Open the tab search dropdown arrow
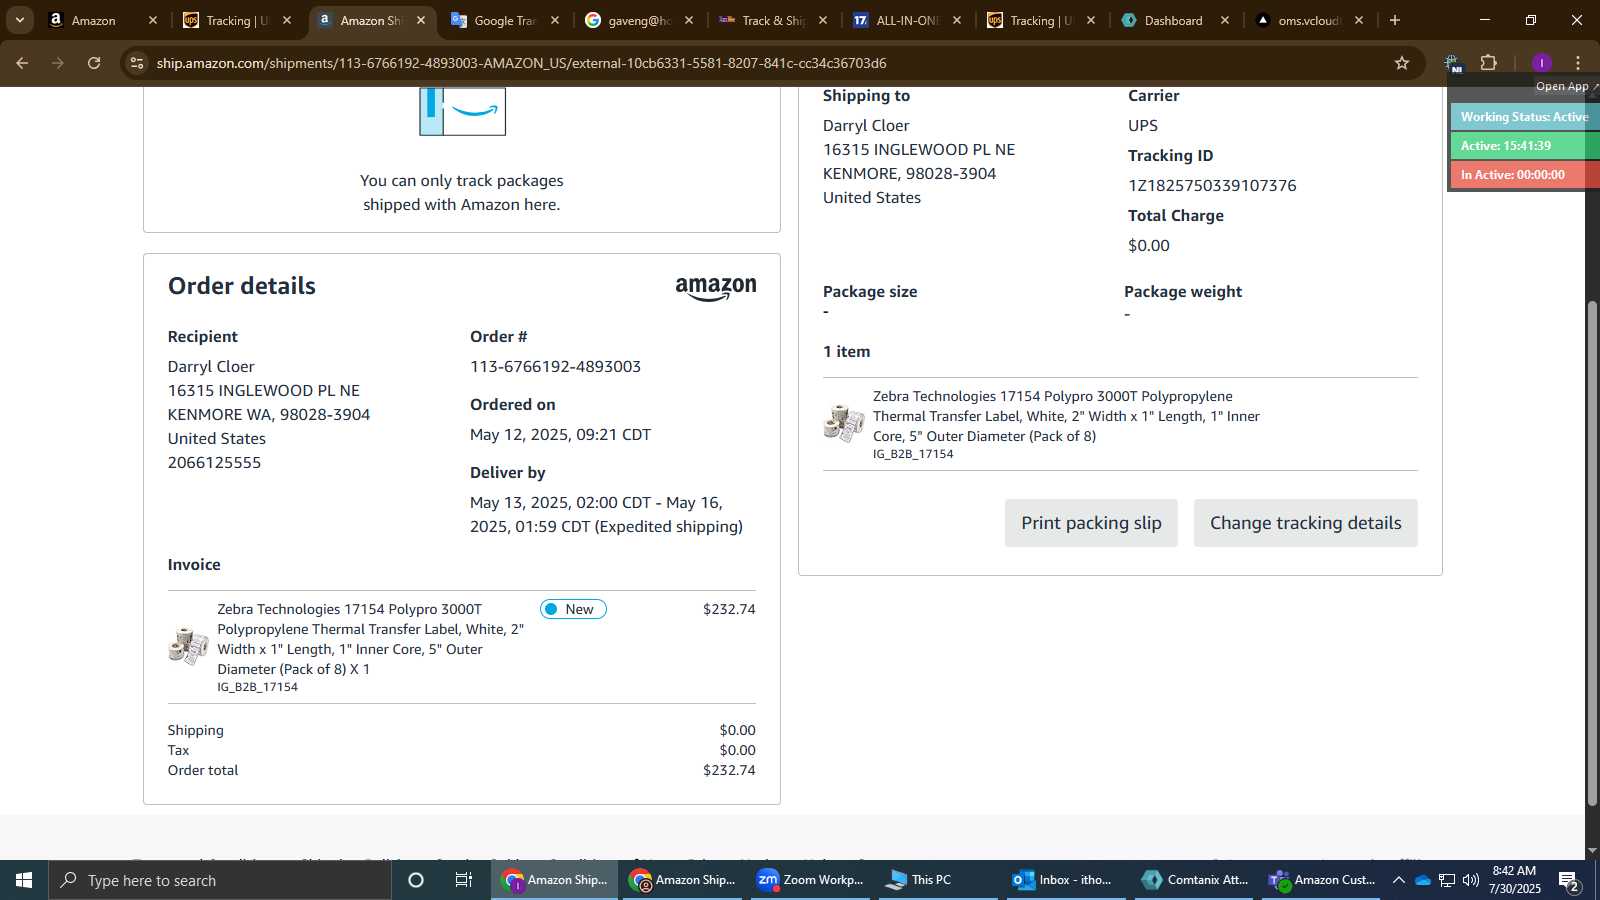Viewport: 1600px width, 900px height. (19, 20)
